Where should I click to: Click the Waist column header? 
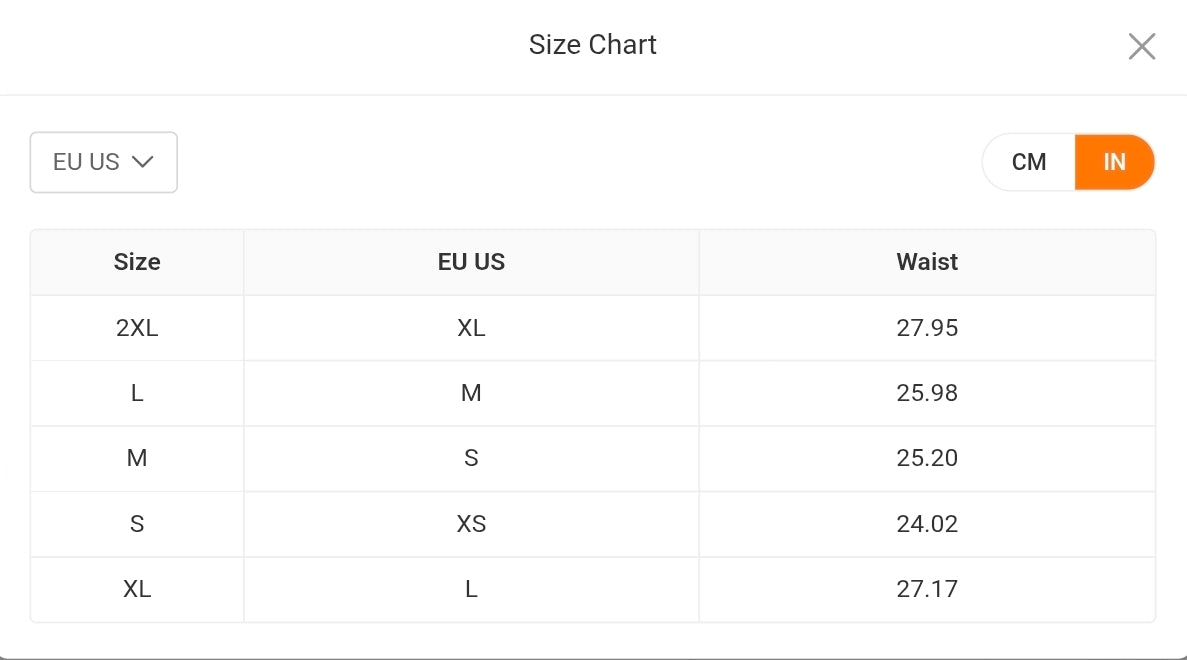coord(927,262)
